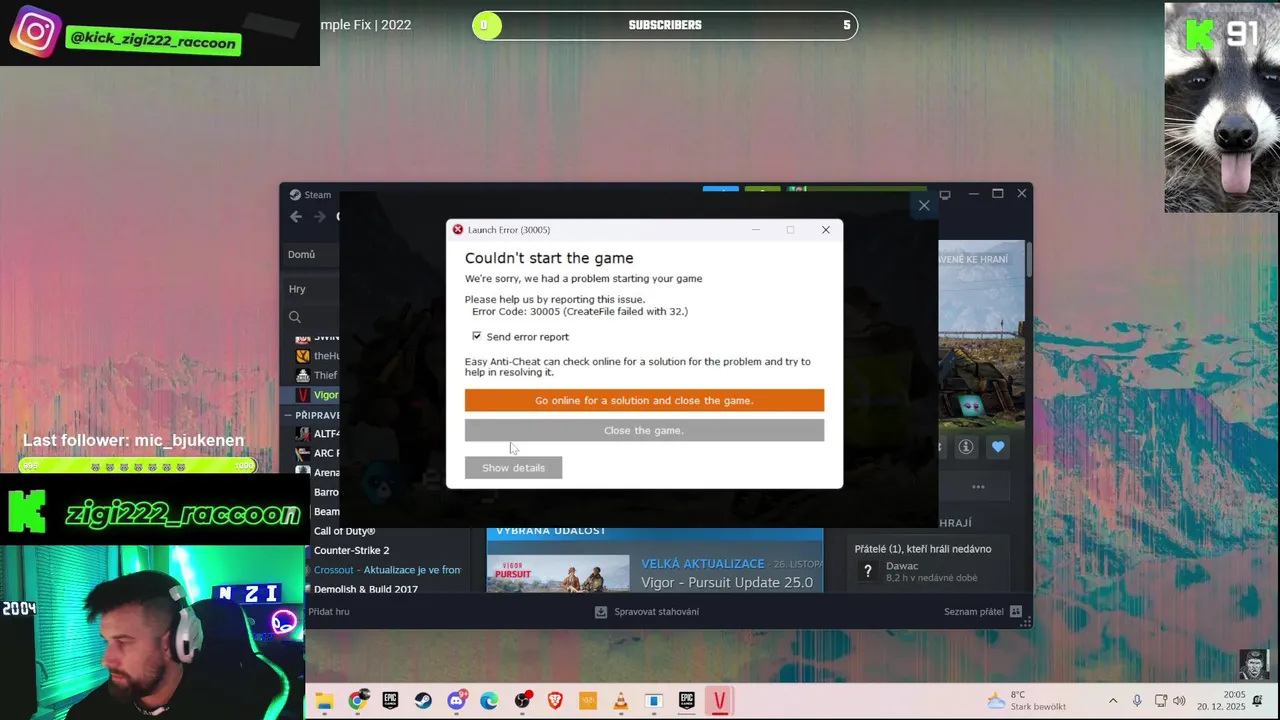The width and height of the screenshot is (1280, 720).
Task: Open the three-dots more options button
Action: coord(978,487)
